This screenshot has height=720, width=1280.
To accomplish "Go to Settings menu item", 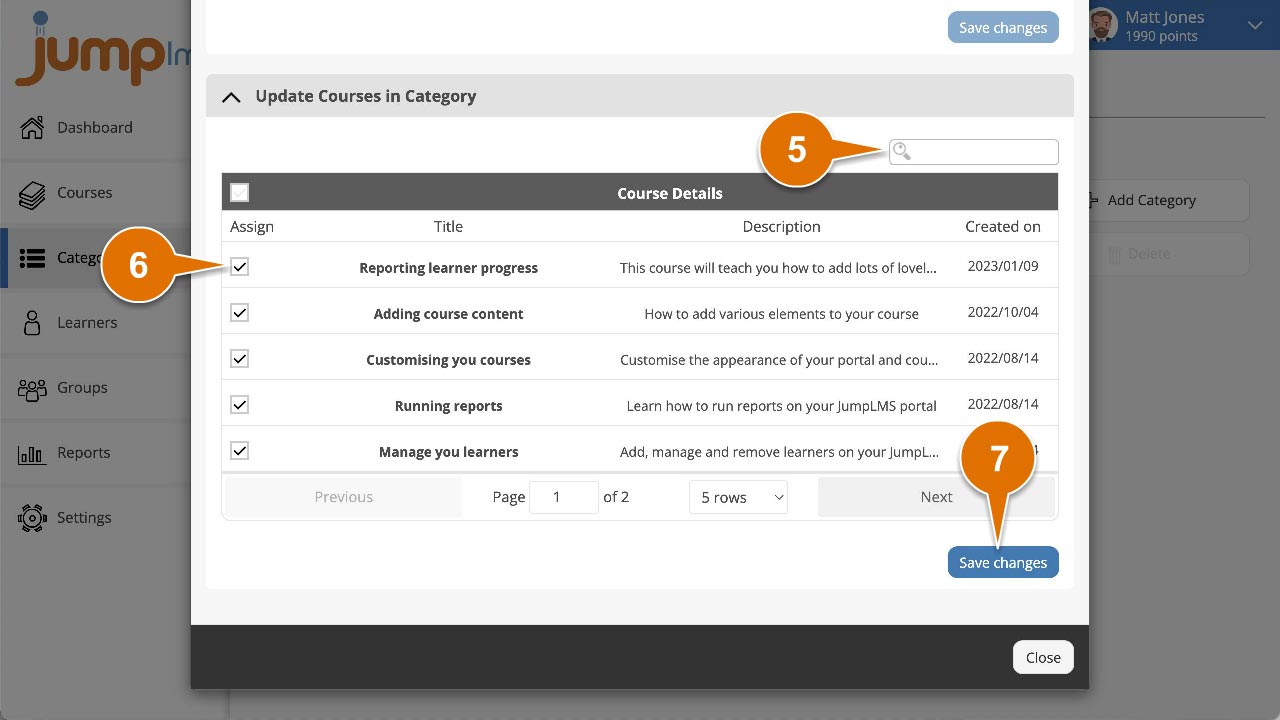I will (x=84, y=518).
